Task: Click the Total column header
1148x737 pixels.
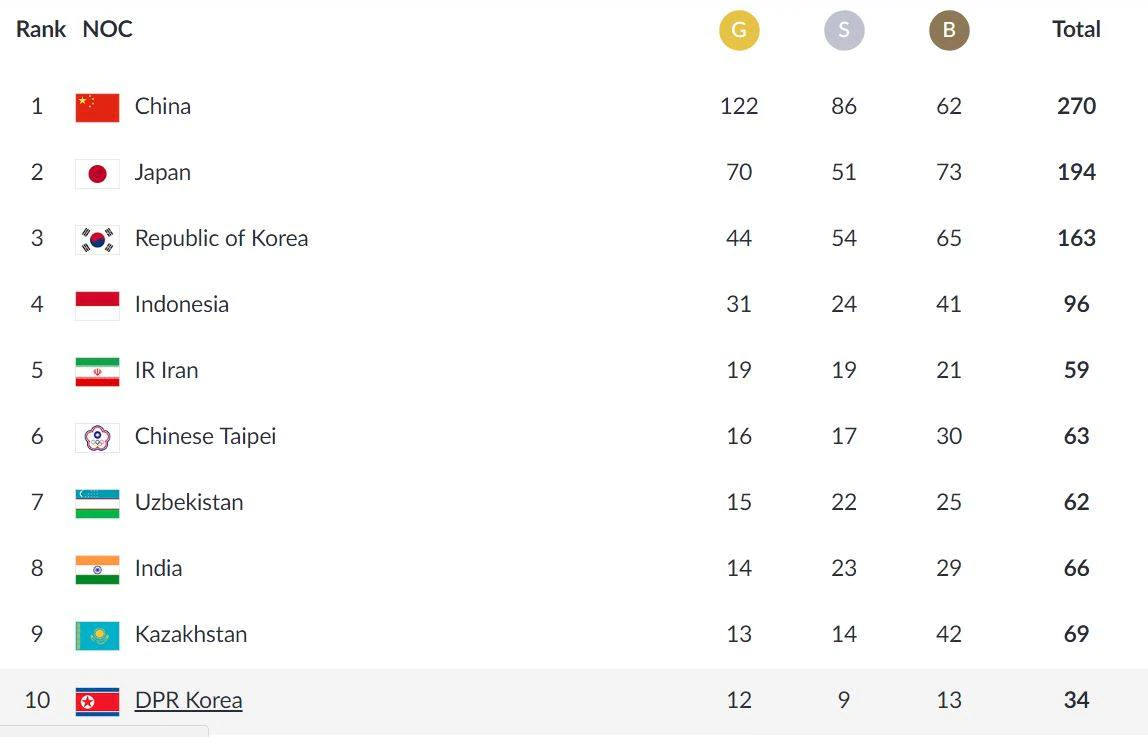Action: point(1076,29)
